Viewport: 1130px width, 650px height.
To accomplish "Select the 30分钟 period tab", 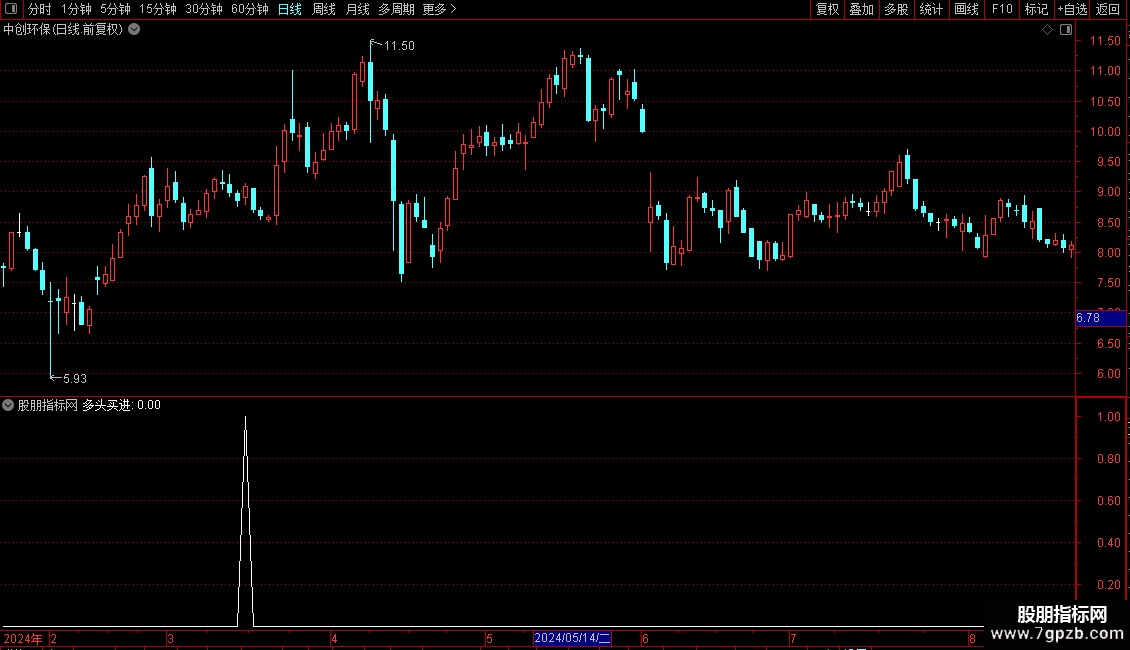I will point(204,9).
